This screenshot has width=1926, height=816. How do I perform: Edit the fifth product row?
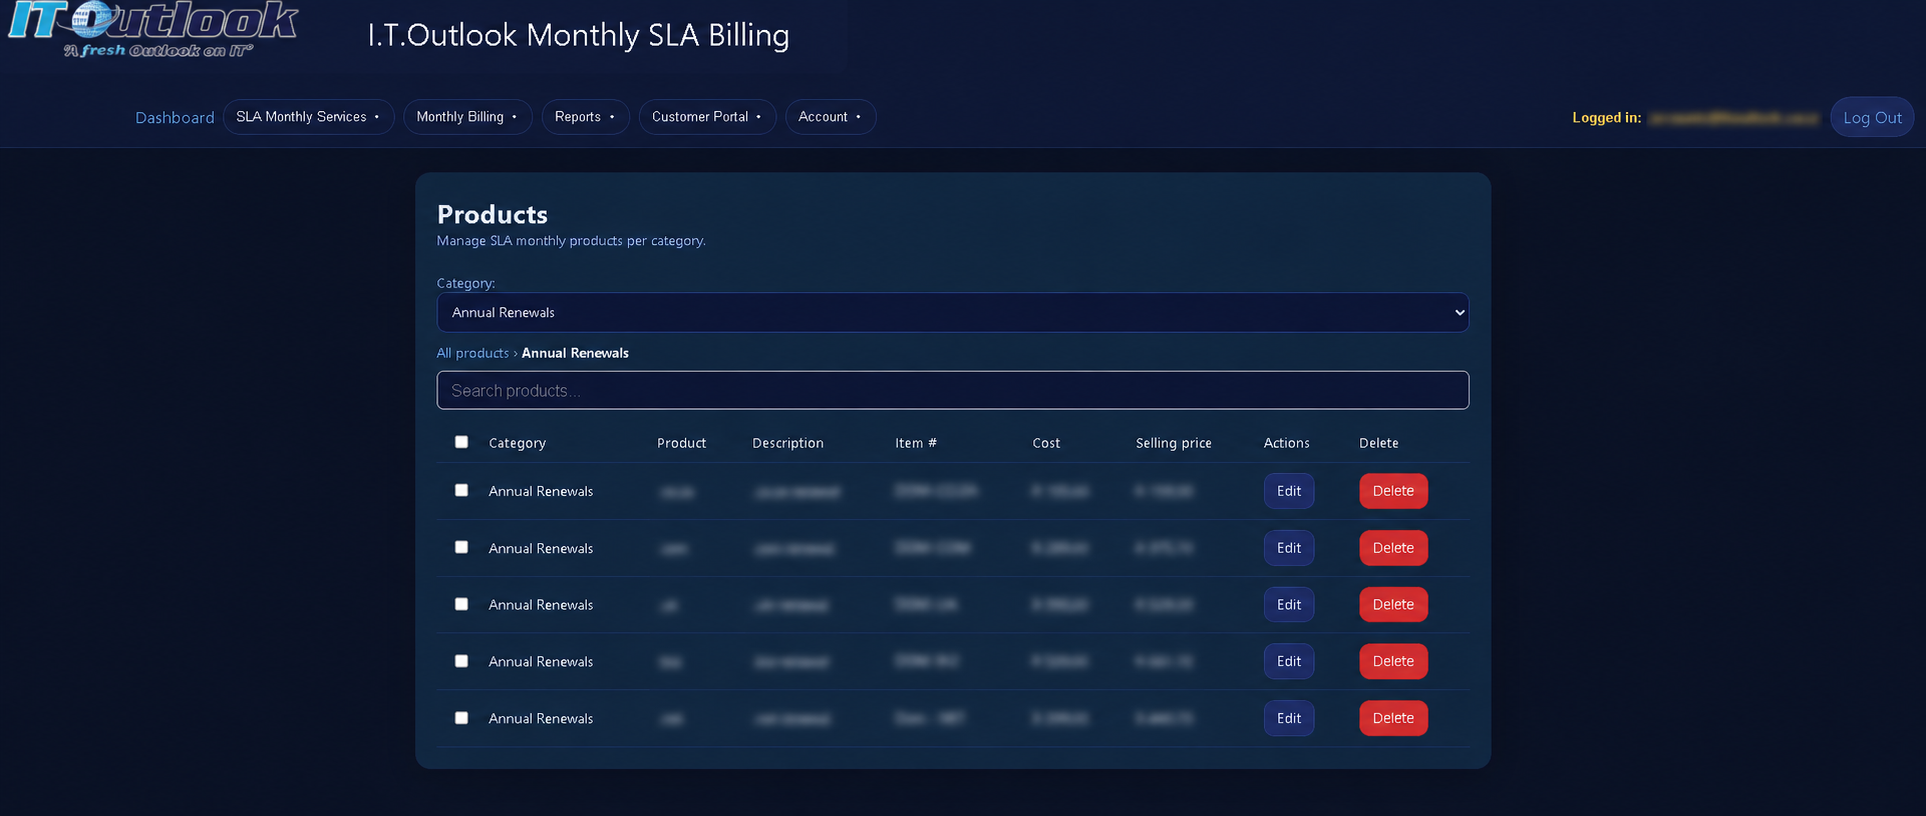[1289, 718]
